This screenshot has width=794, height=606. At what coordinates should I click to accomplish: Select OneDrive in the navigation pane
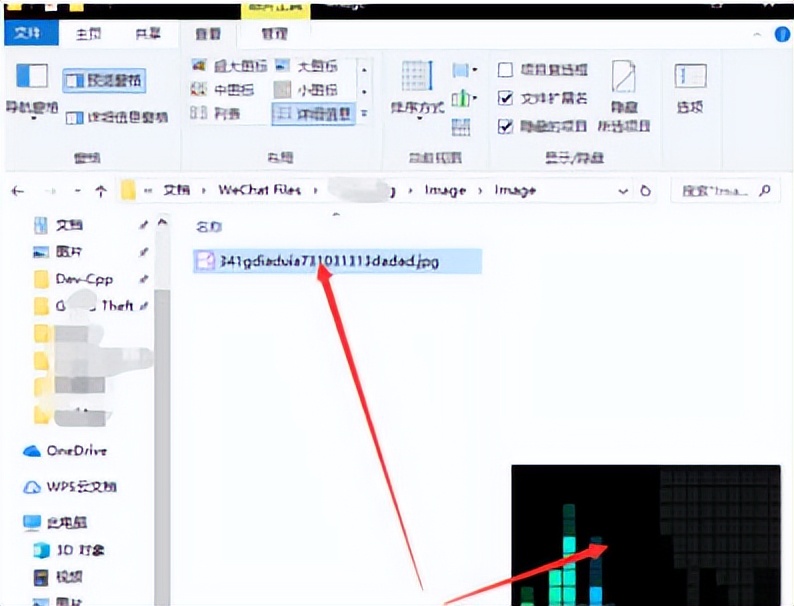(76, 450)
